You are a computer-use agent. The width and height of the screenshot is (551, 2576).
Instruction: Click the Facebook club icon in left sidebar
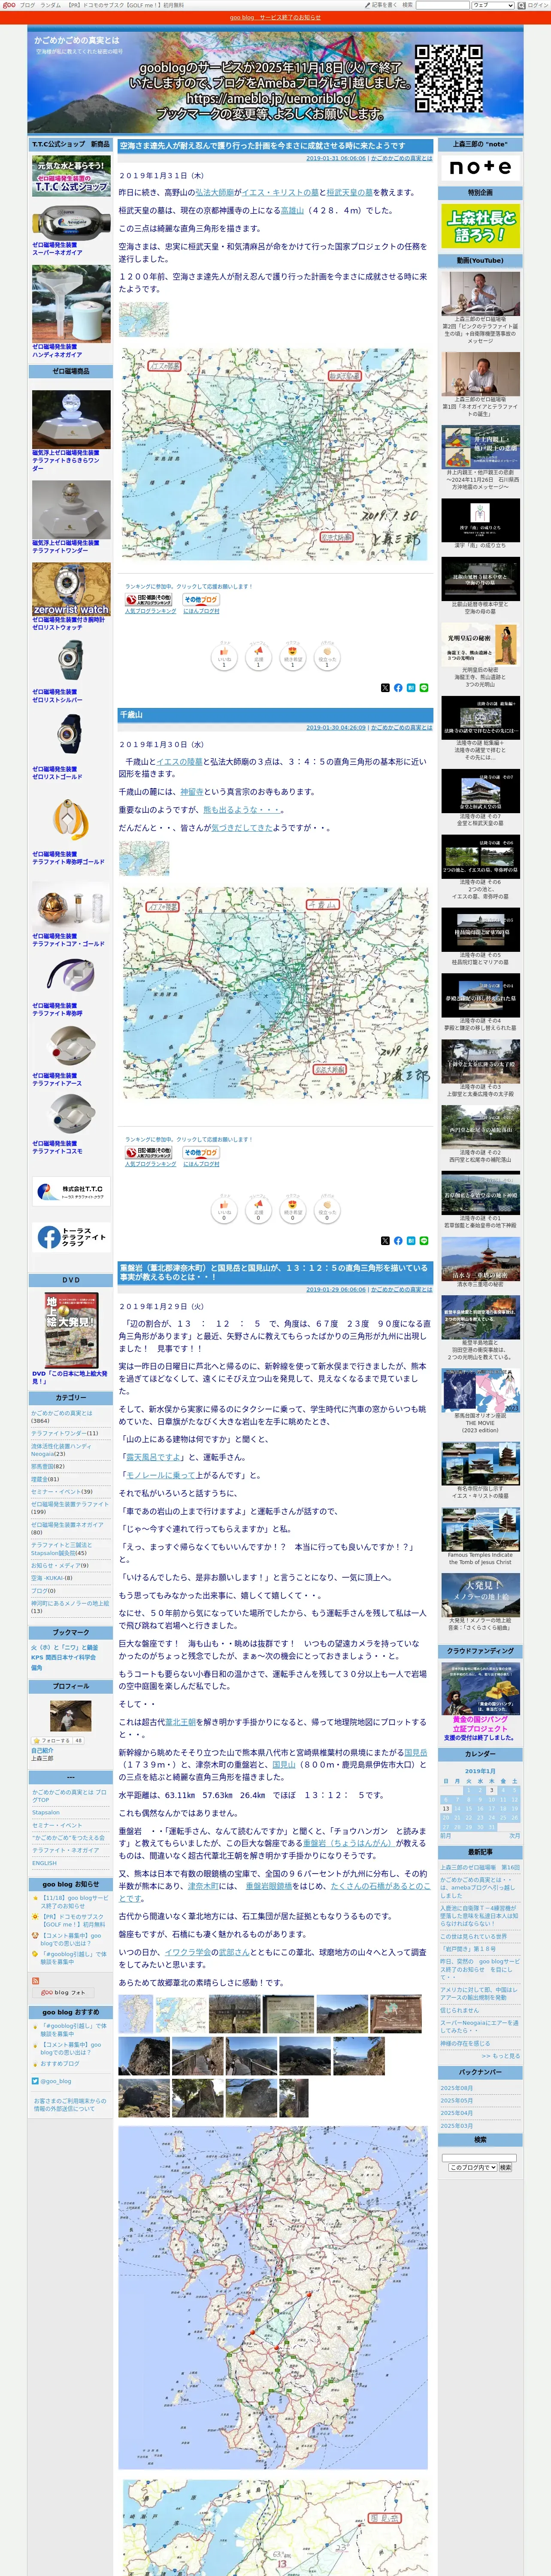70,1237
